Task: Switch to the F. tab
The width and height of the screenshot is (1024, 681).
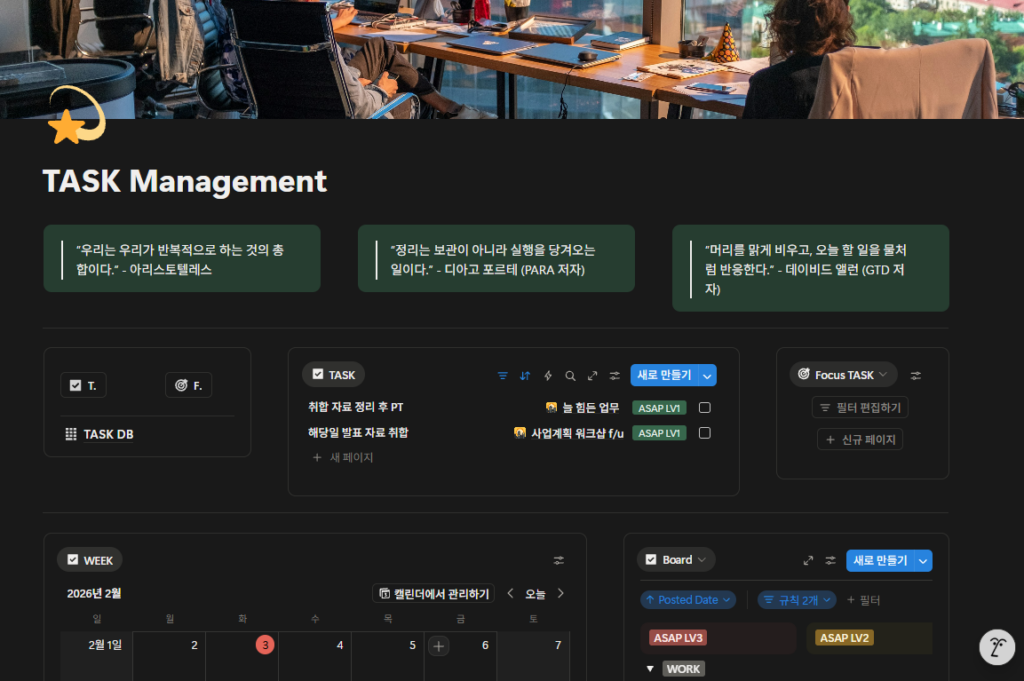Action: 188,384
